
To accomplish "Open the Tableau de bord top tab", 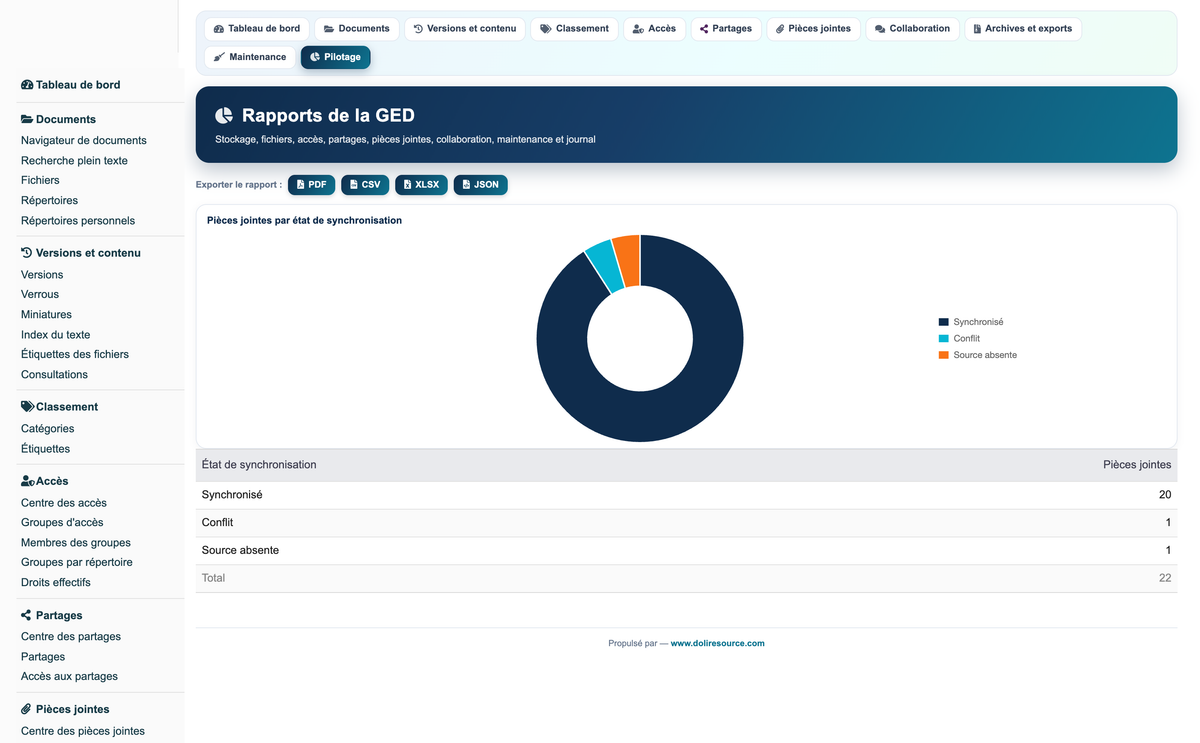I will [256, 29].
